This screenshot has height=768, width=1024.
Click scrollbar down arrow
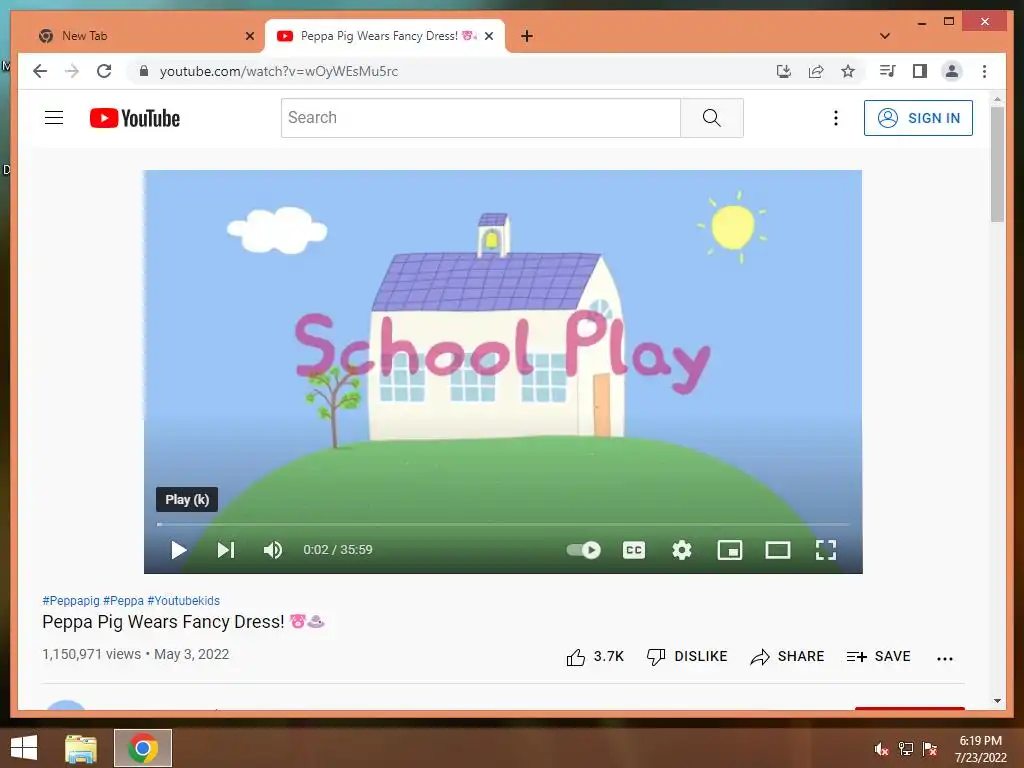997,701
